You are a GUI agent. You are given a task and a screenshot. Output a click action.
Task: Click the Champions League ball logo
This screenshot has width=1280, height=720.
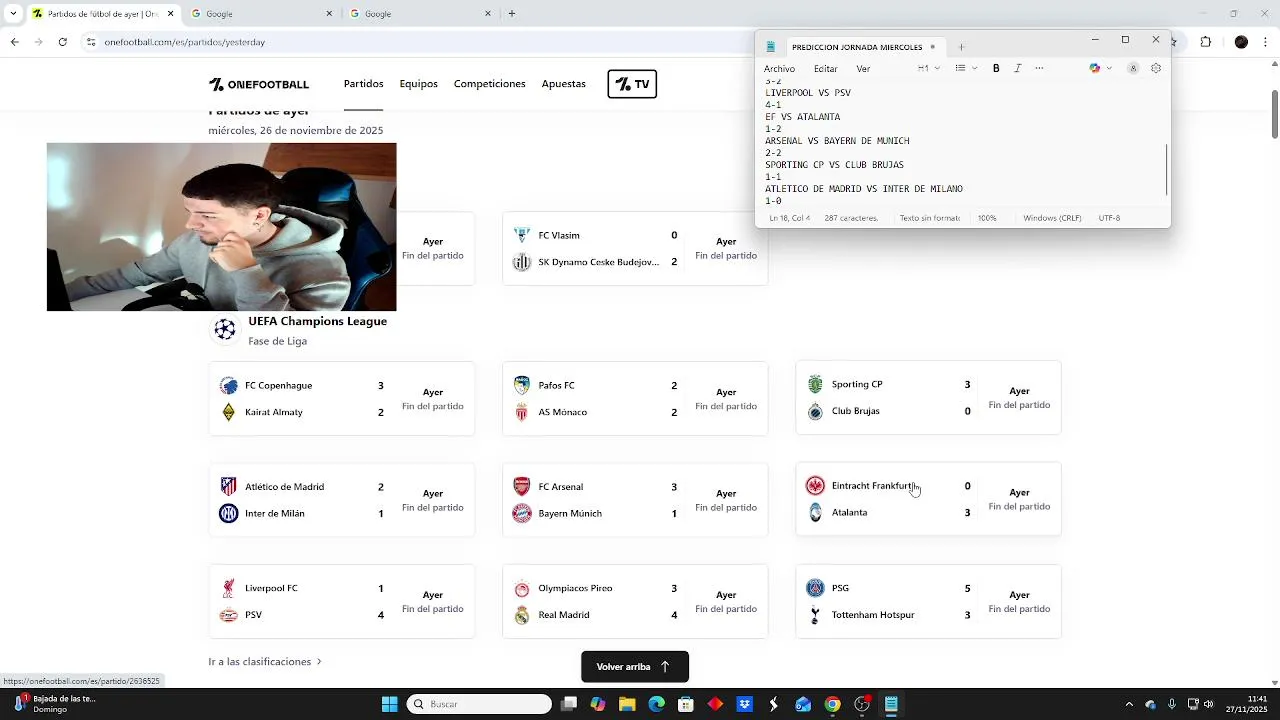click(225, 329)
